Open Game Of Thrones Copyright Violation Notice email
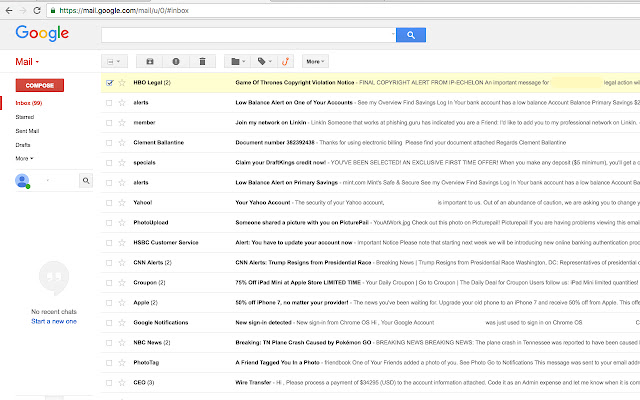The width and height of the screenshot is (640, 400). (x=295, y=82)
